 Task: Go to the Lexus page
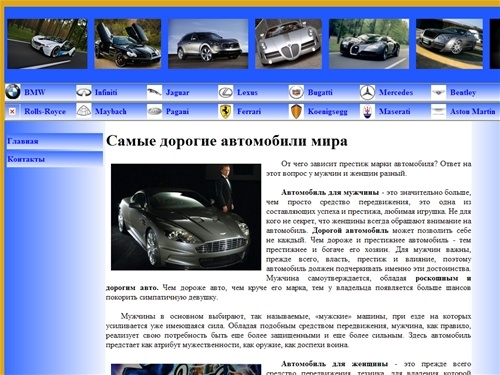(247, 92)
